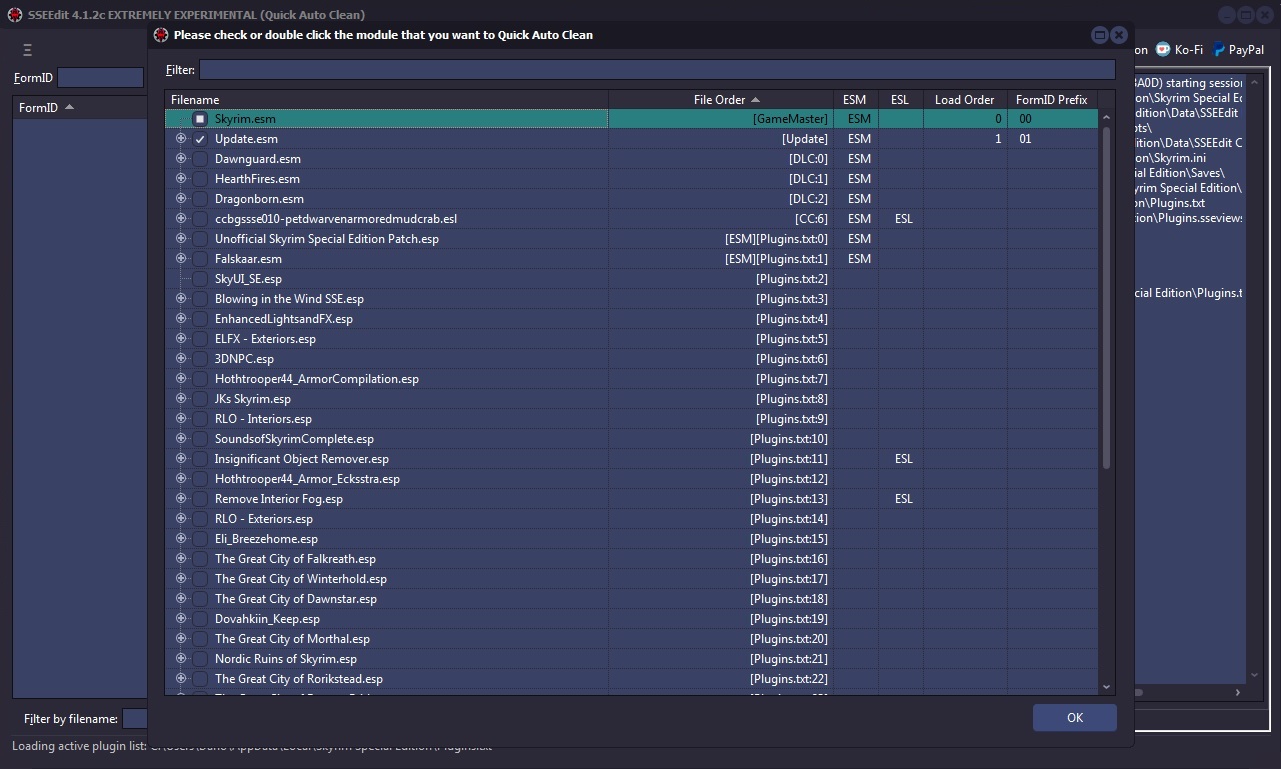Open the Ko-Fi donation link
Viewport: 1281px width, 769px height.
point(1180,49)
